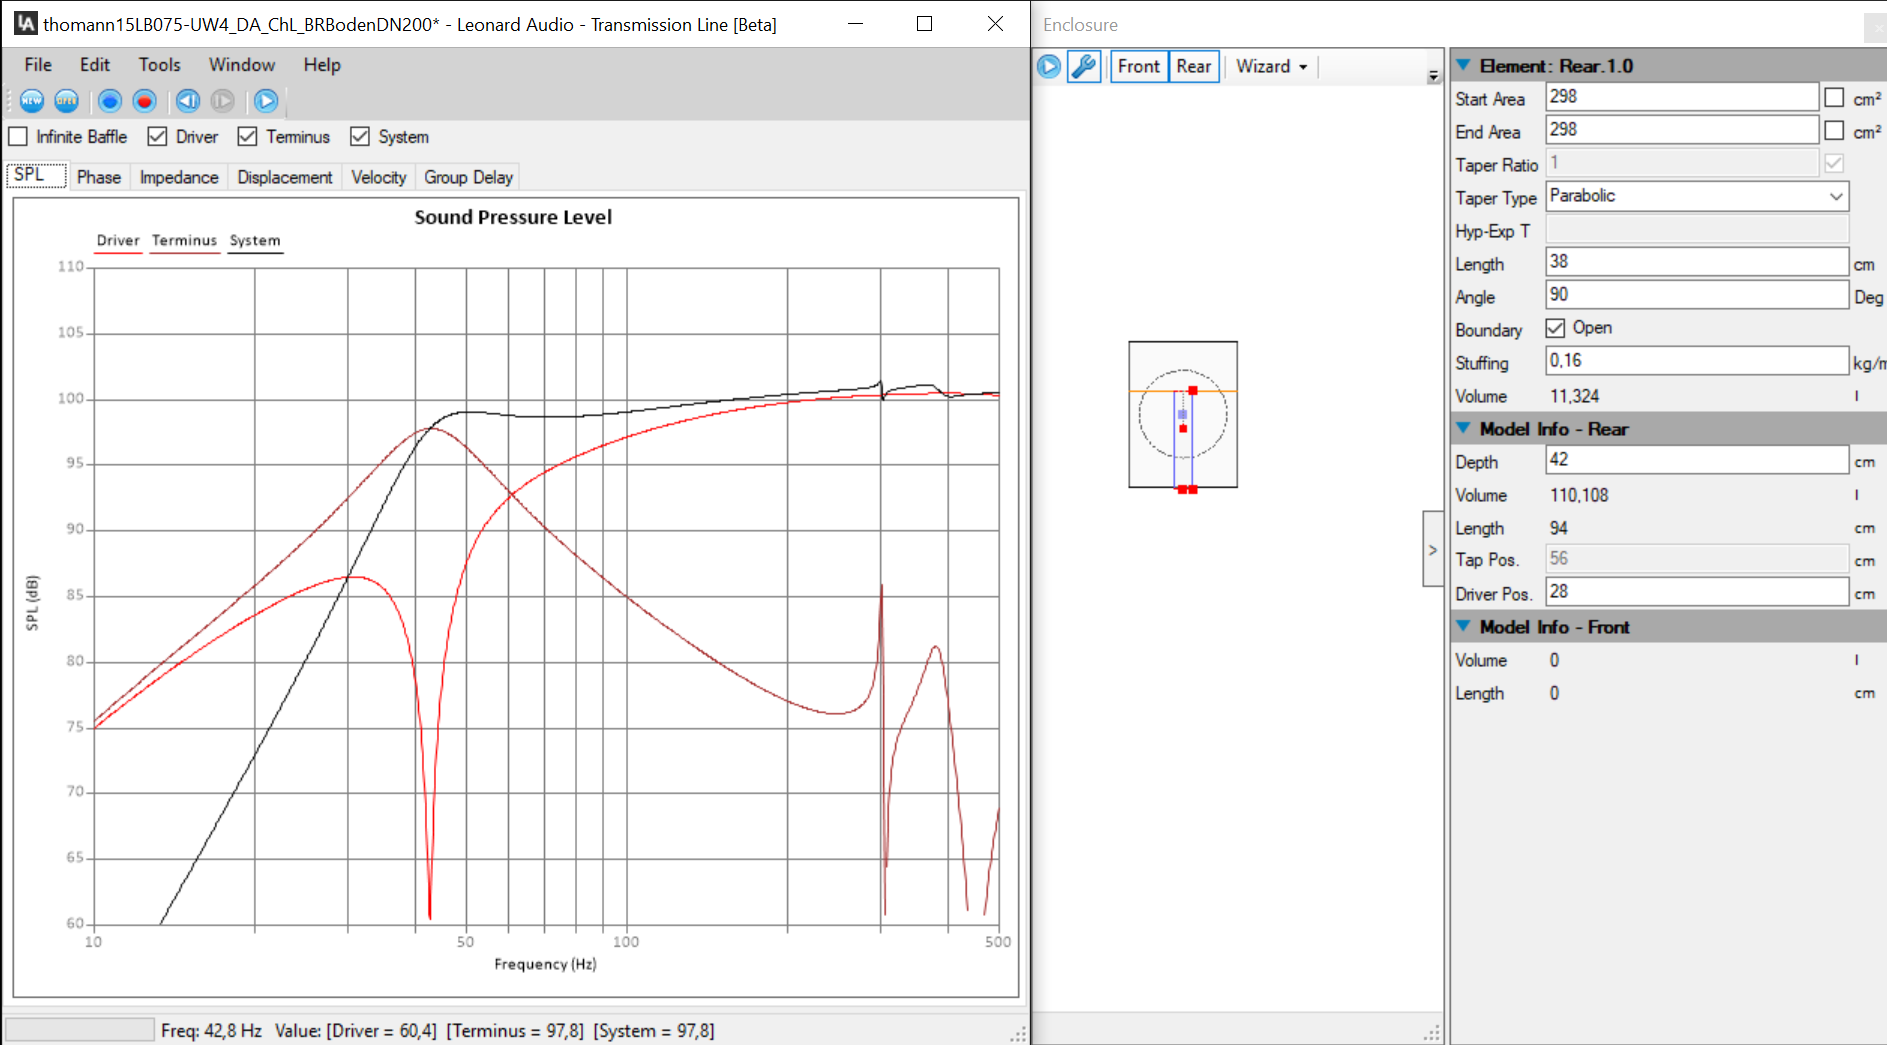Open the Taper Type dropdown
1887x1045 pixels.
(x=1835, y=197)
